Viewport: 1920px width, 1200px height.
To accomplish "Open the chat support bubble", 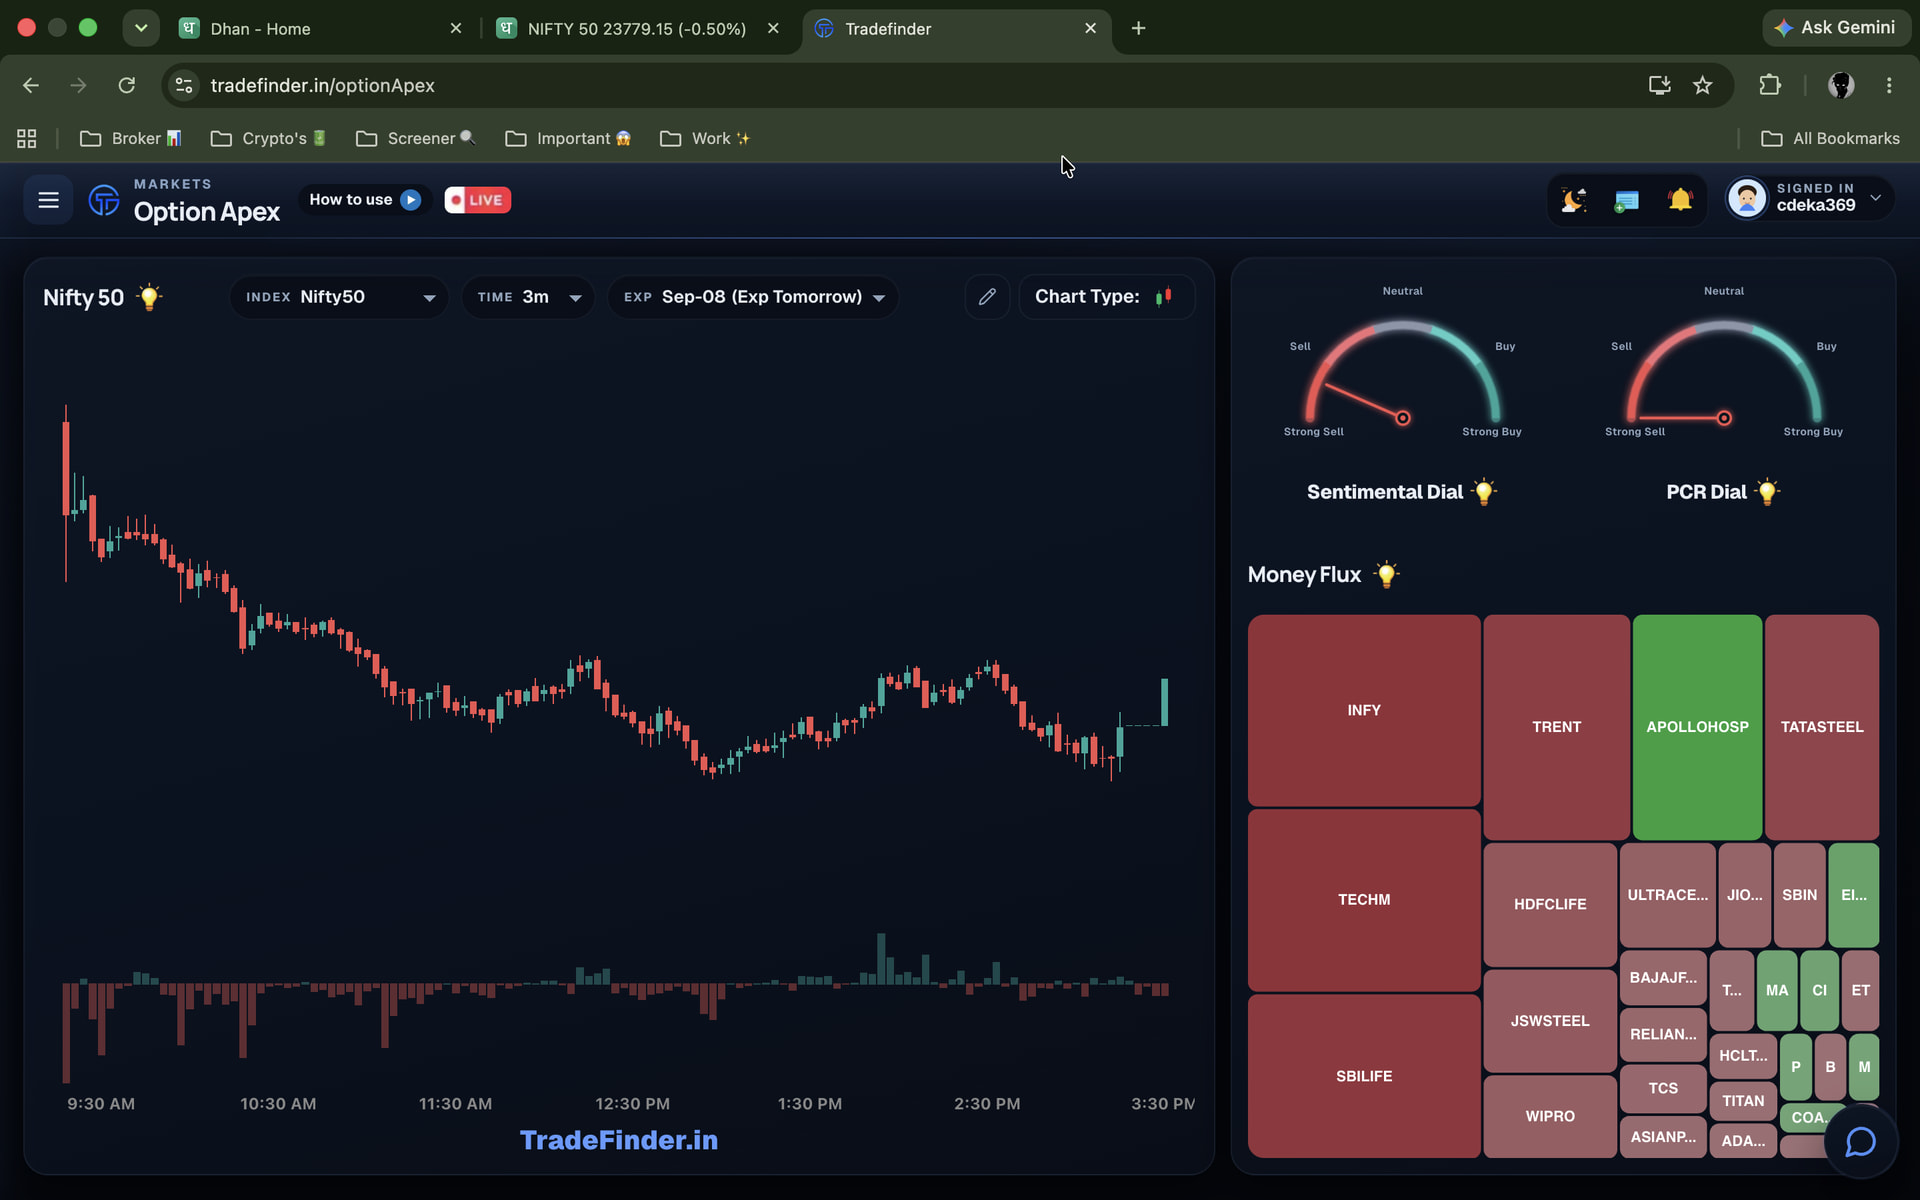I will click(x=1860, y=1141).
